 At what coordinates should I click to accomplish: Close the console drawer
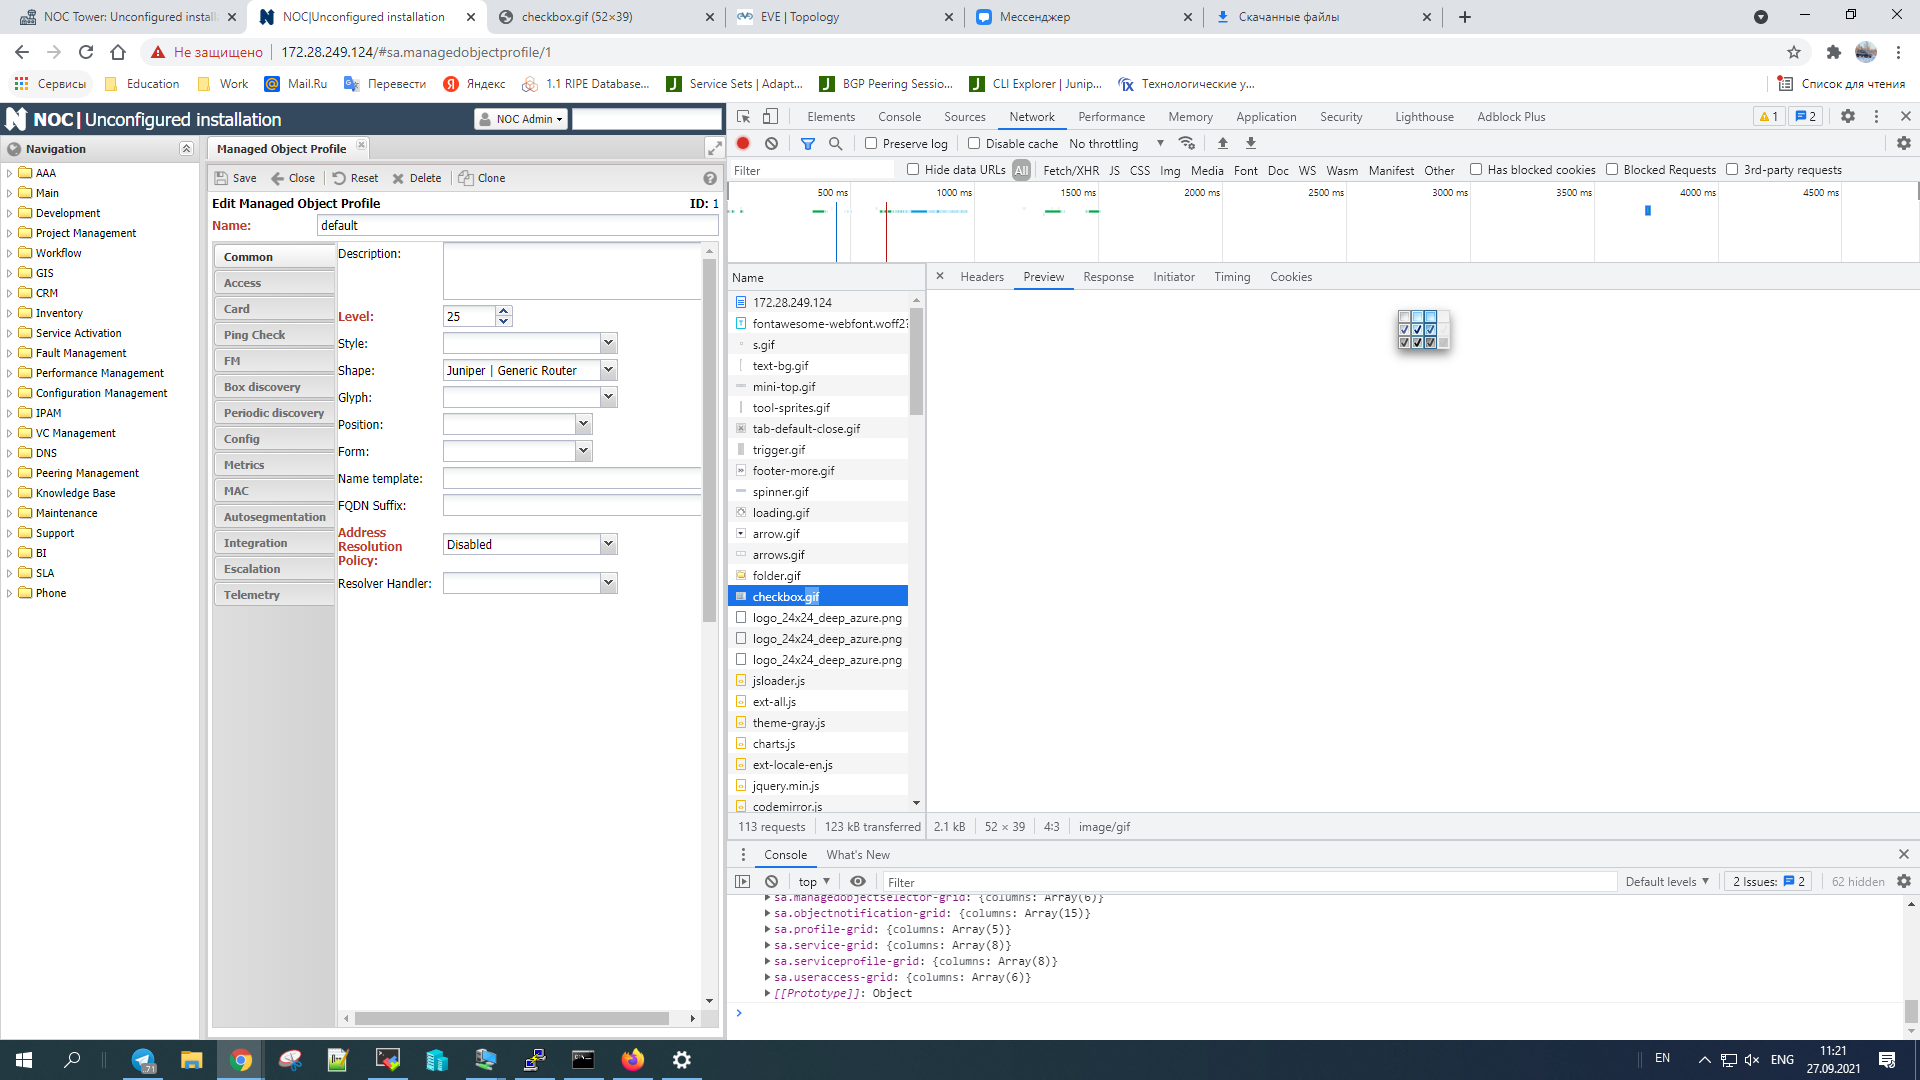(1904, 854)
